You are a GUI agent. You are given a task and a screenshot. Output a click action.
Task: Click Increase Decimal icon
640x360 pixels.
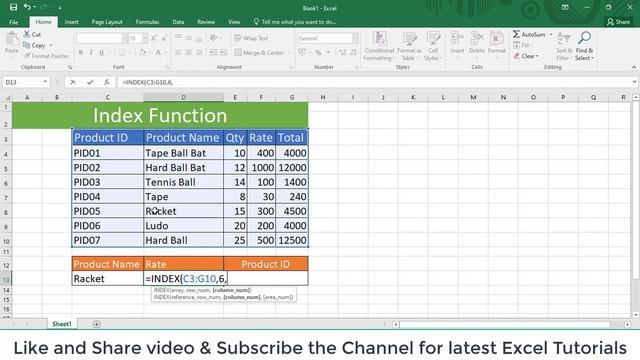342,52
